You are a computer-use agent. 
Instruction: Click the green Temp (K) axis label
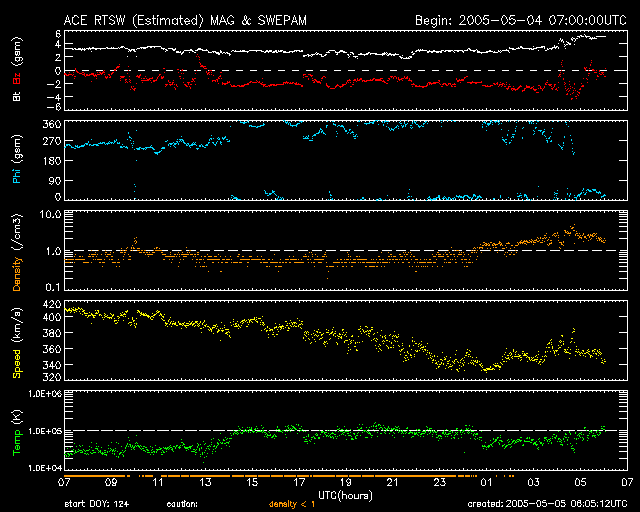click(x=17, y=431)
